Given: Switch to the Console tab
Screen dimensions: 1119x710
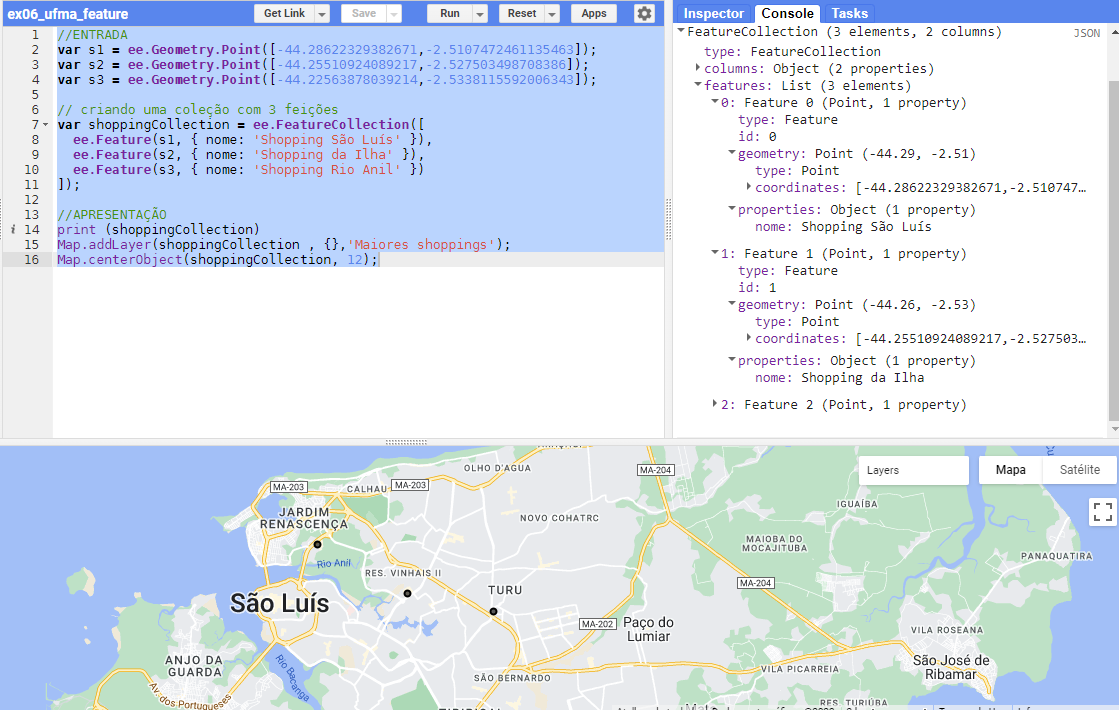Looking at the screenshot, I should point(787,14).
